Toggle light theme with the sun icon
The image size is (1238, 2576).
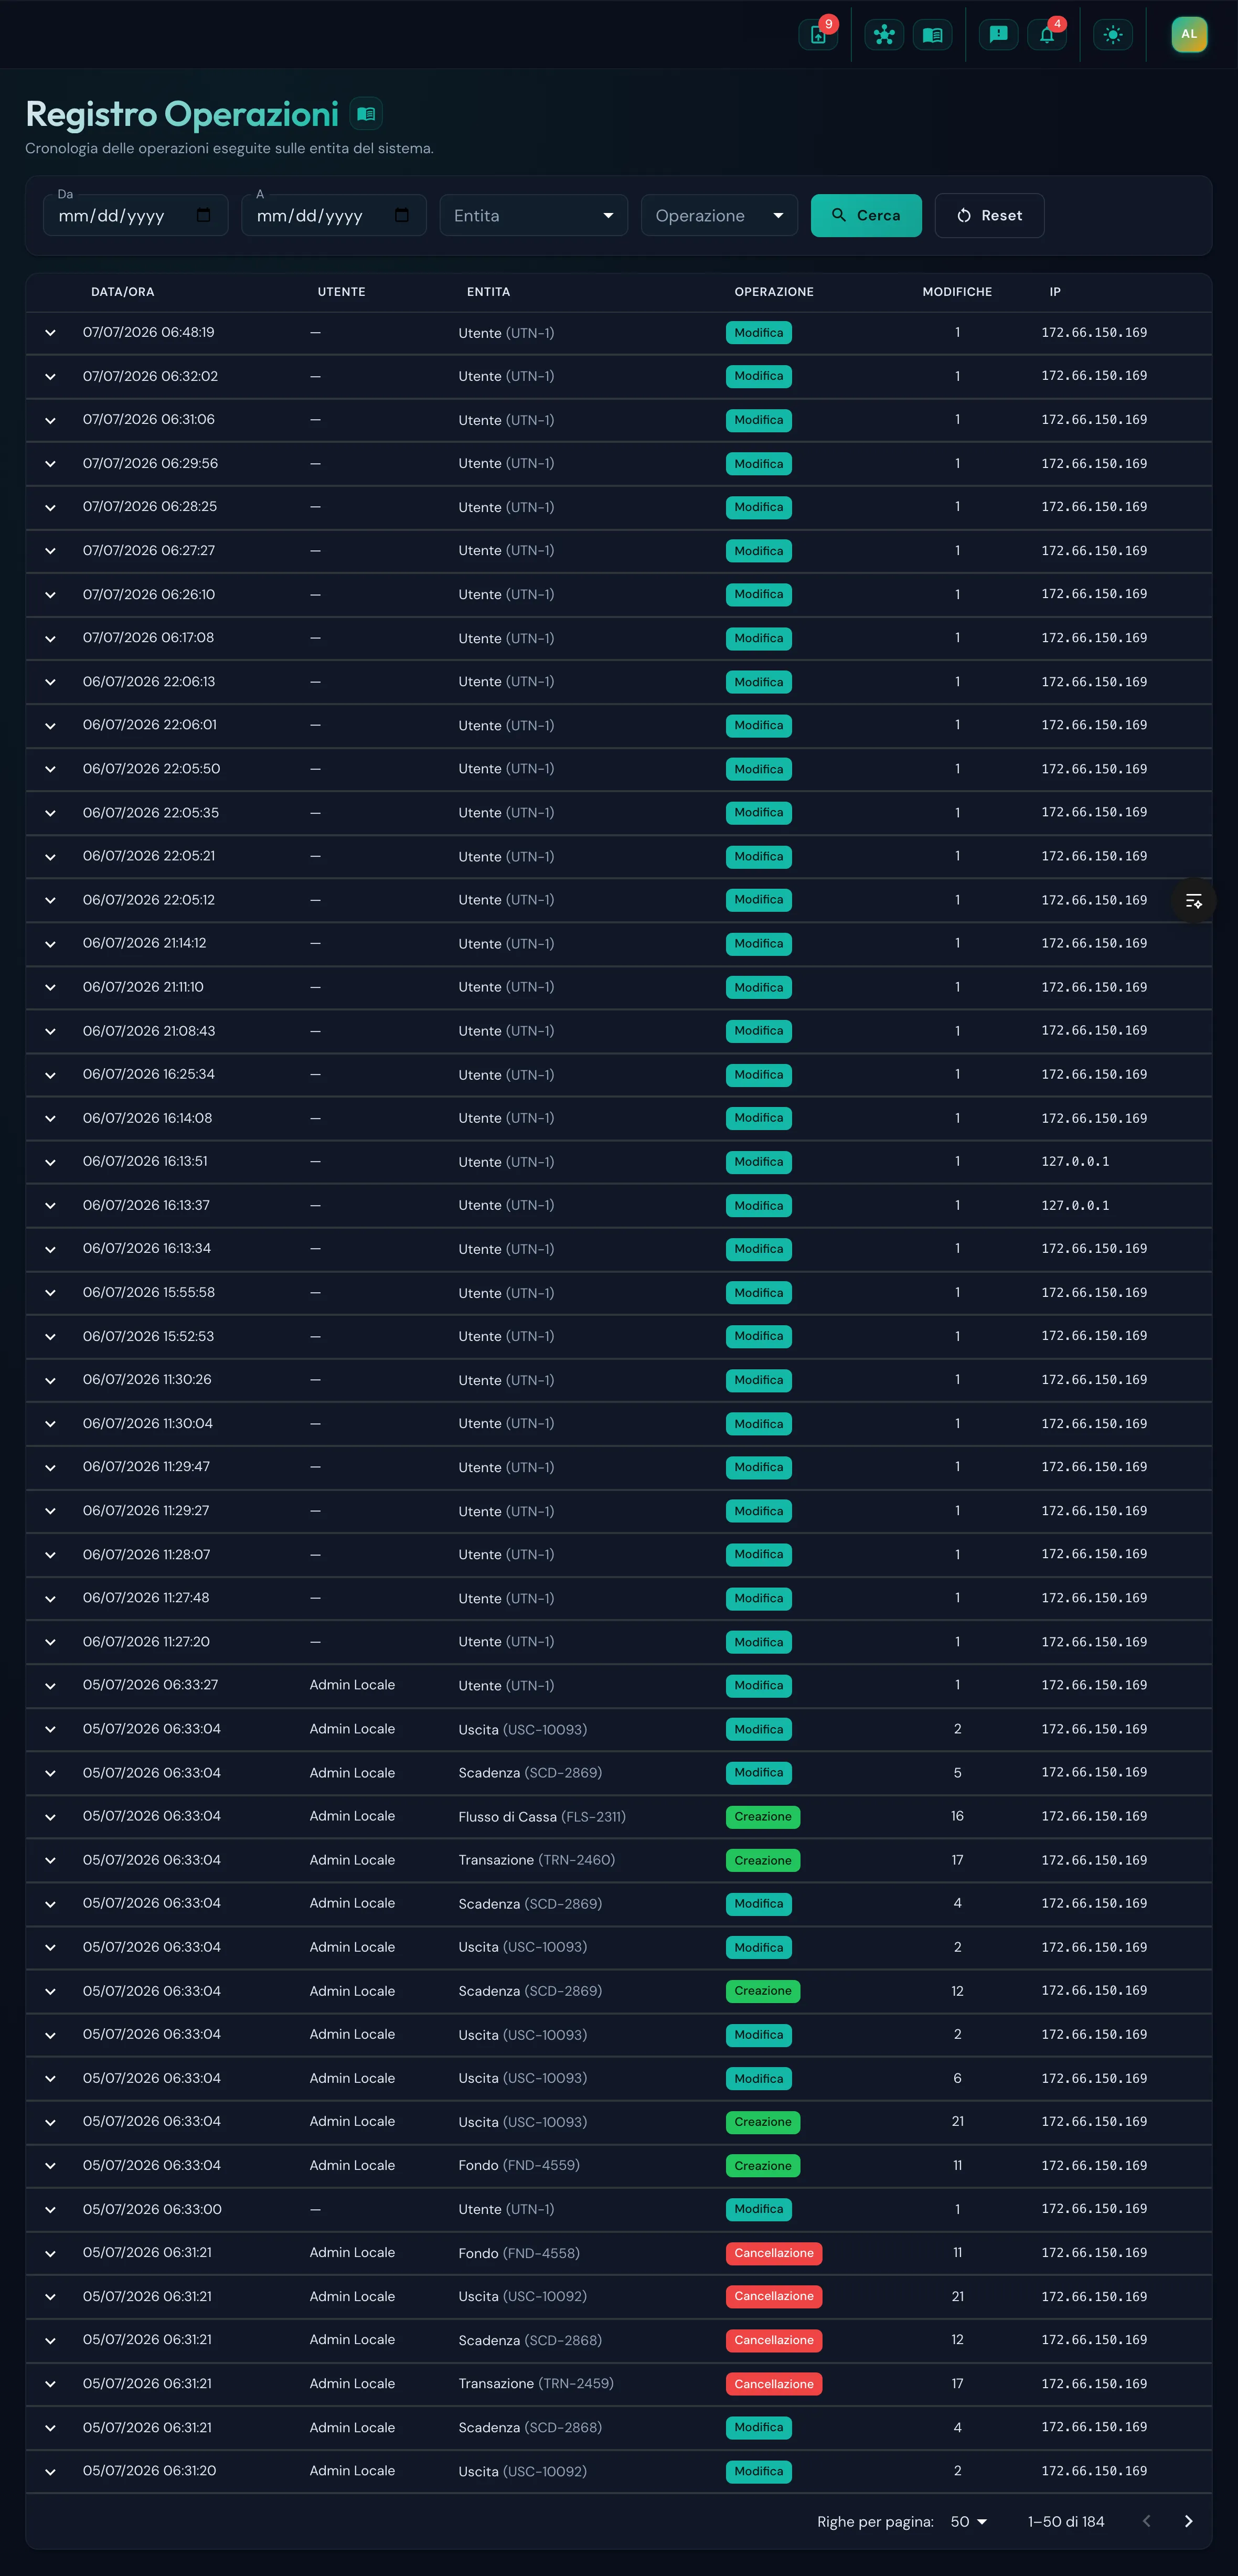1113,35
